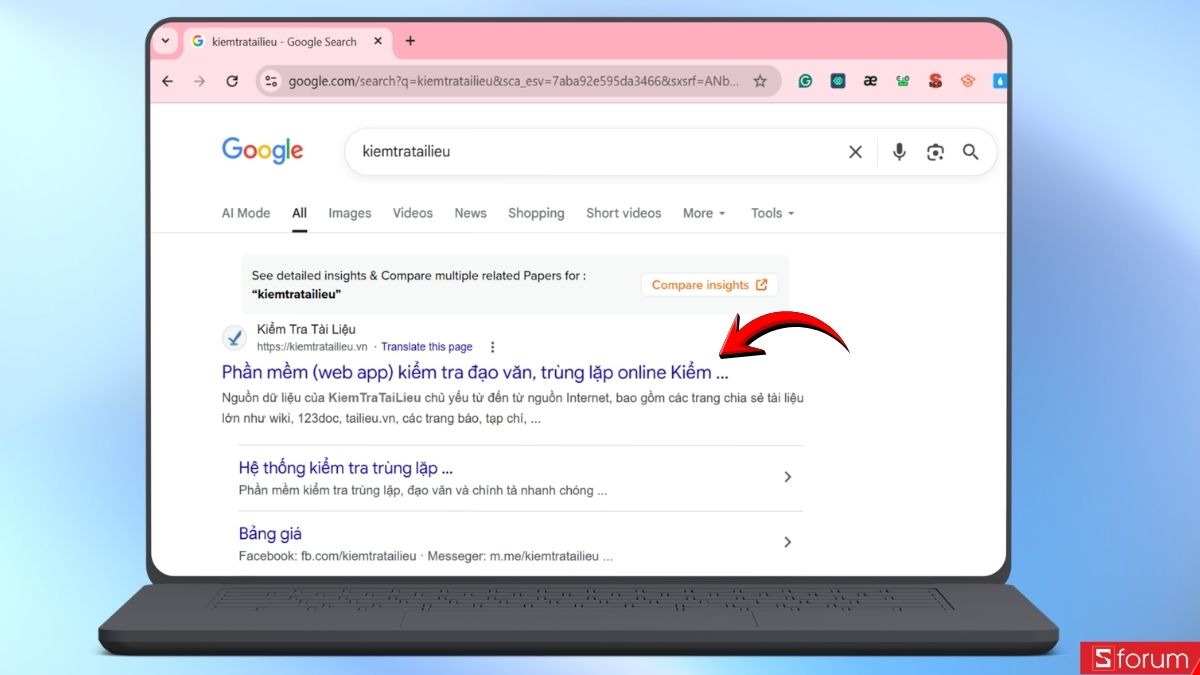
Task: Switch to Shopping results tab
Action: click(x=536, y=213)
